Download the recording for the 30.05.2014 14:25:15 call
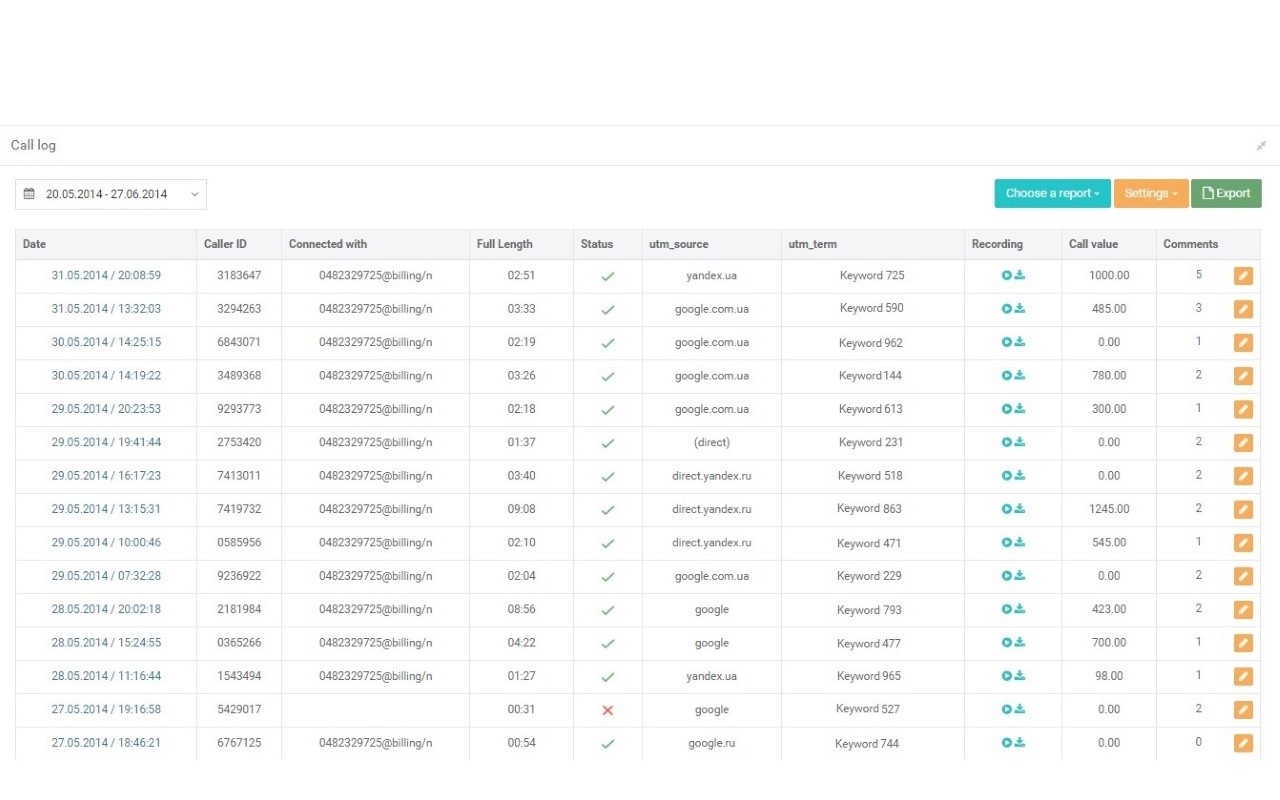The height and width of the screenshot is (800, 1280). tap(1020, 342)
